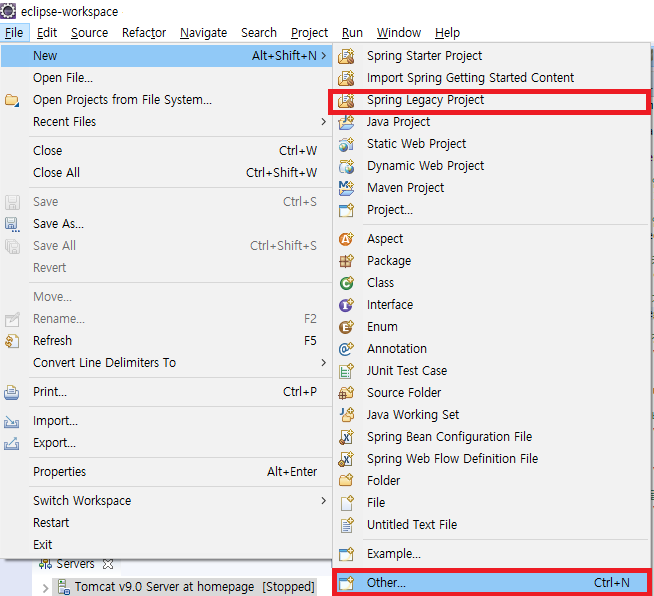Select Folder in New submenu

[x=492, y=480]
